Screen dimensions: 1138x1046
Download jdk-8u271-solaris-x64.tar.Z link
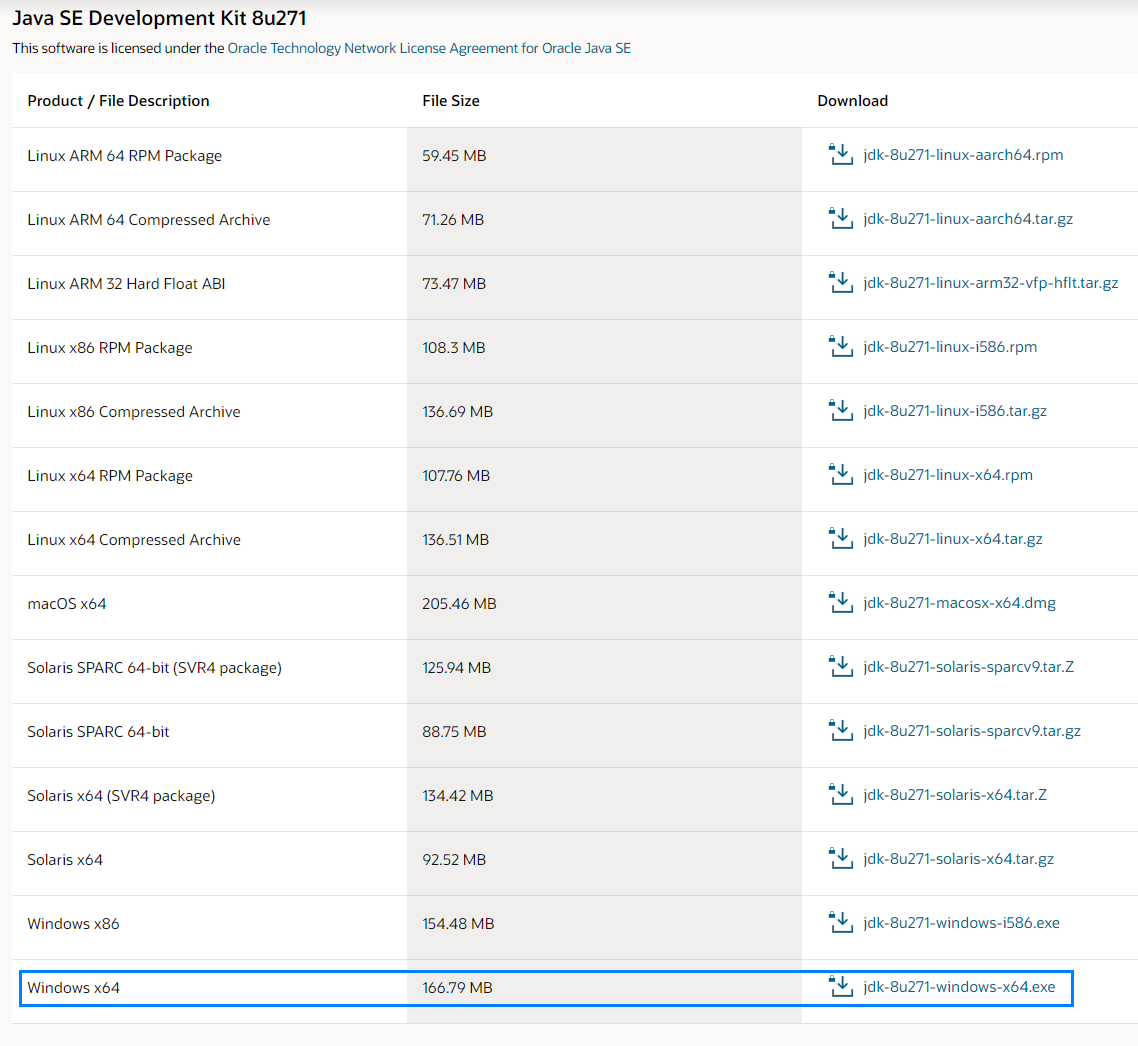[x=955, y=795]
